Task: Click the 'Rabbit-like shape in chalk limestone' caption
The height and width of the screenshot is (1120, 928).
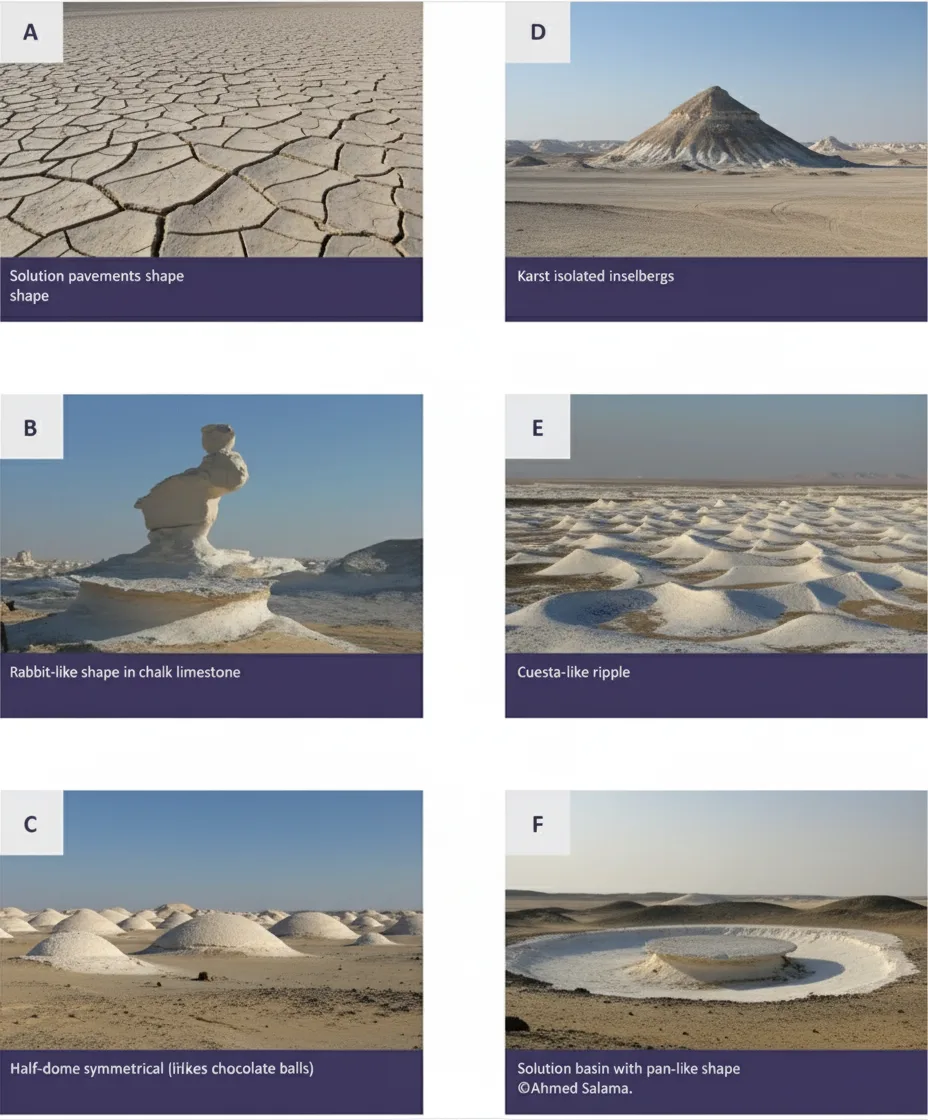Action: click(125, 672)
